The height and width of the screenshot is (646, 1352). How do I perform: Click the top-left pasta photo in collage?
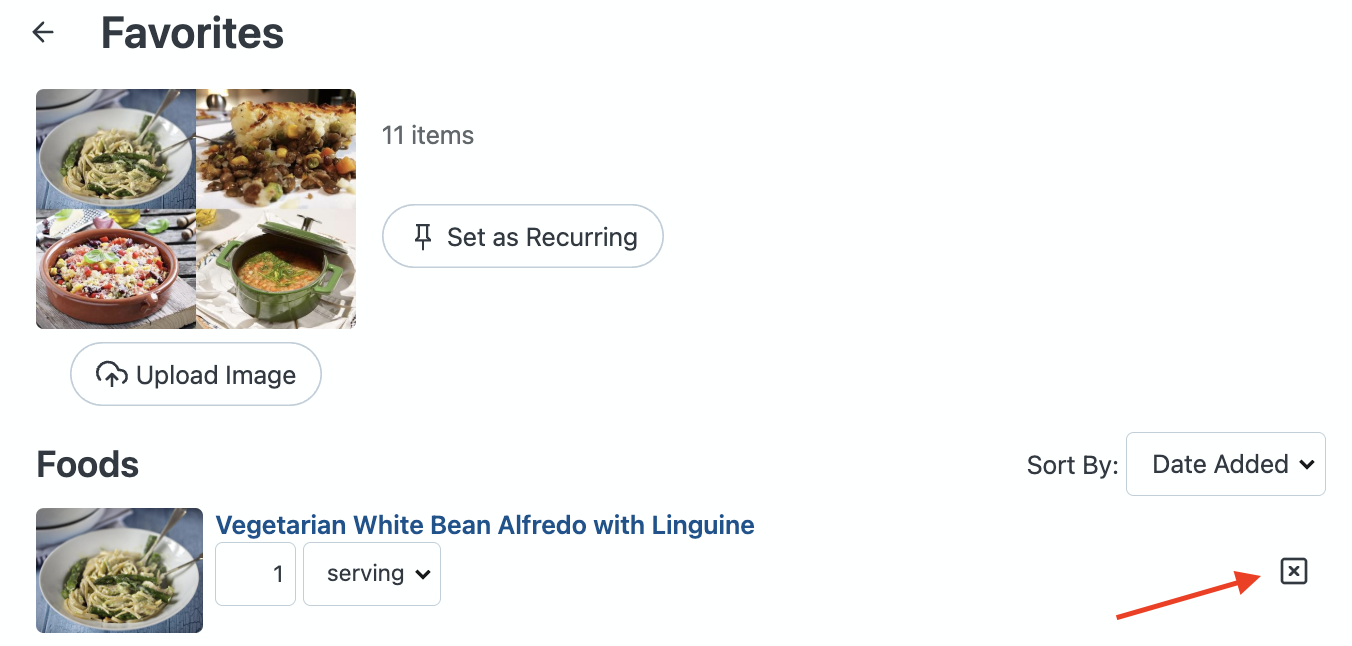point(116,149)
